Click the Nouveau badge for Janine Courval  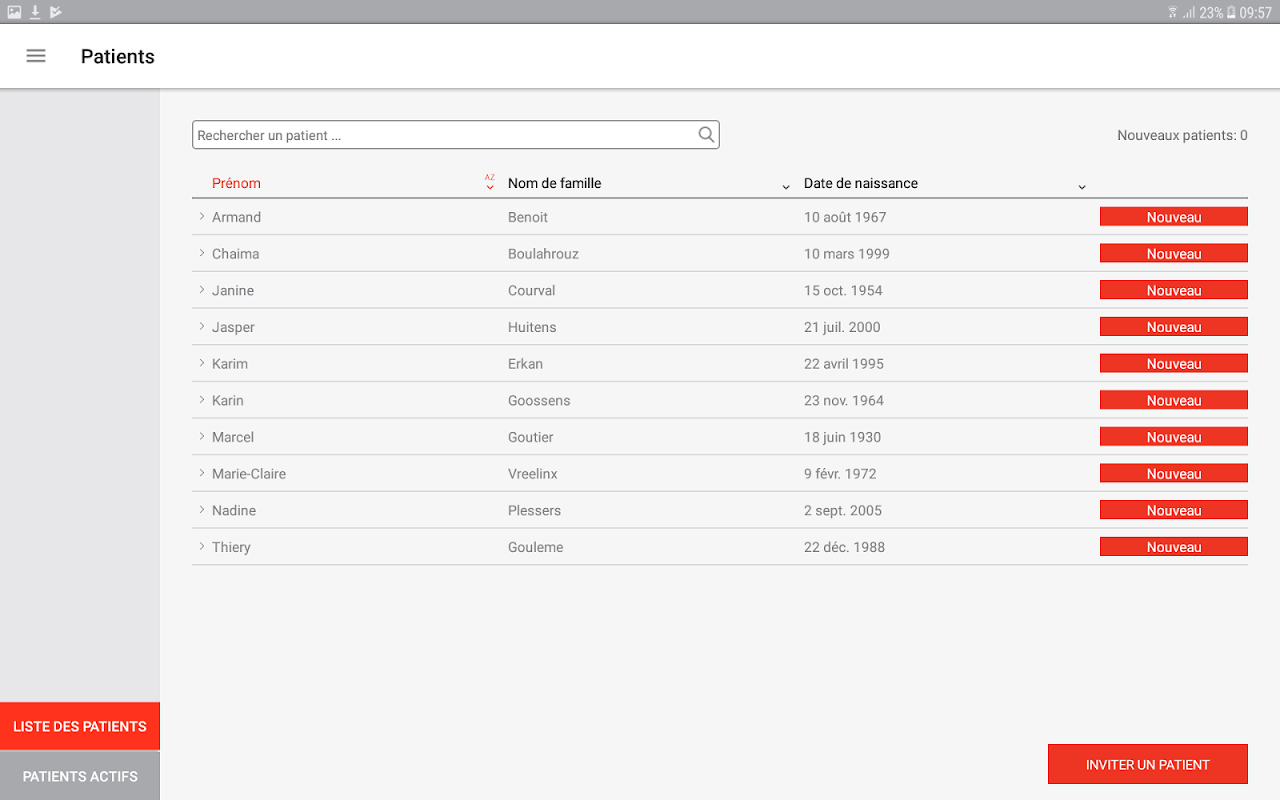point(1173,291)
